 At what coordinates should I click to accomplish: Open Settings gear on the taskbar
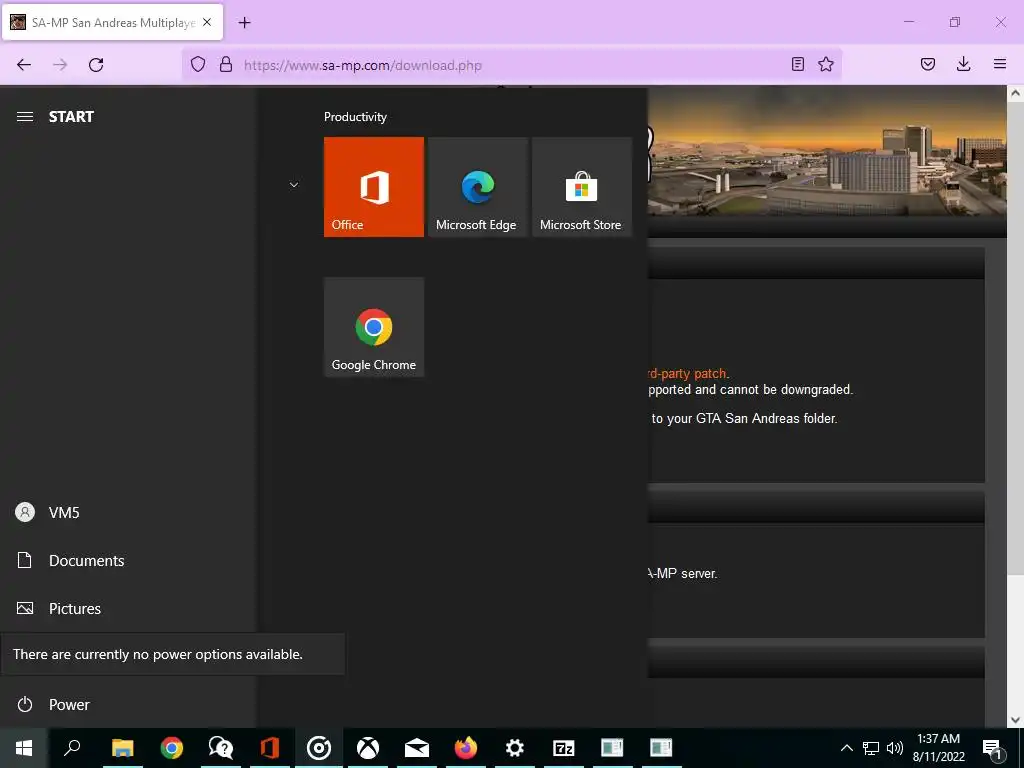(x=515, y=748)
